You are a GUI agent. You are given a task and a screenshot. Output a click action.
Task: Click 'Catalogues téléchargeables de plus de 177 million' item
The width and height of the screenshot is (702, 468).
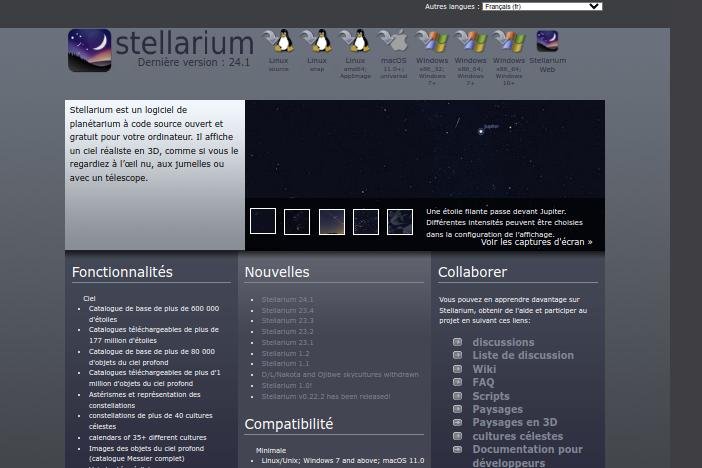(154, 335)
